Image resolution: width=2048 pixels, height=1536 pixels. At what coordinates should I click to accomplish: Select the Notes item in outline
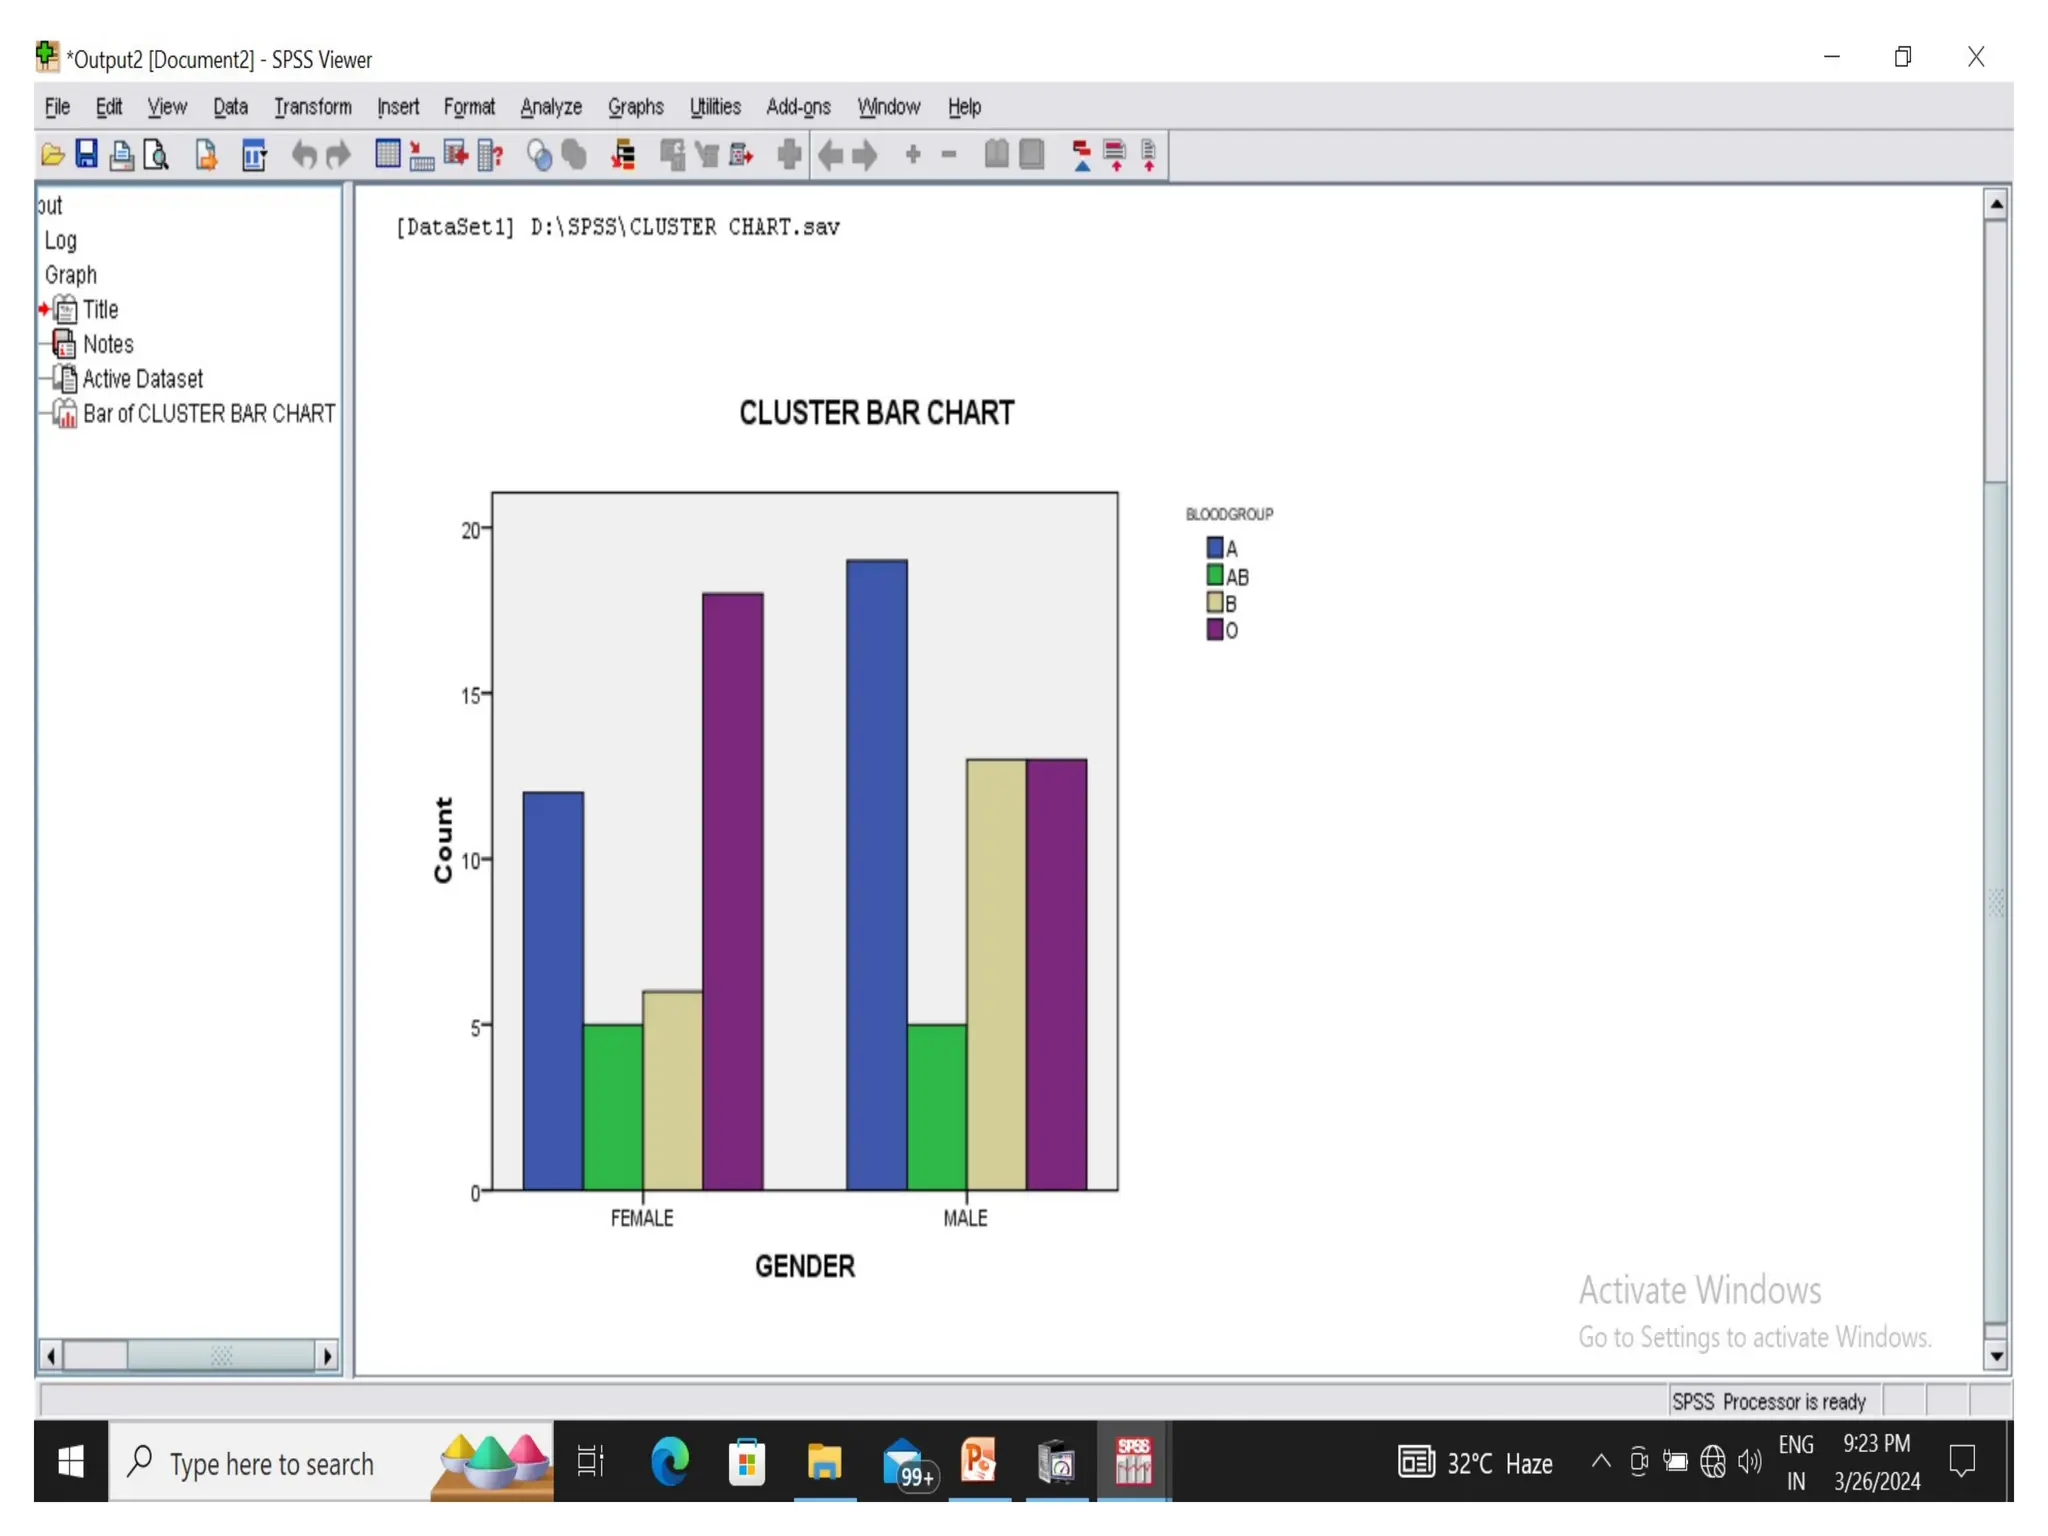(x=107, y=345)
